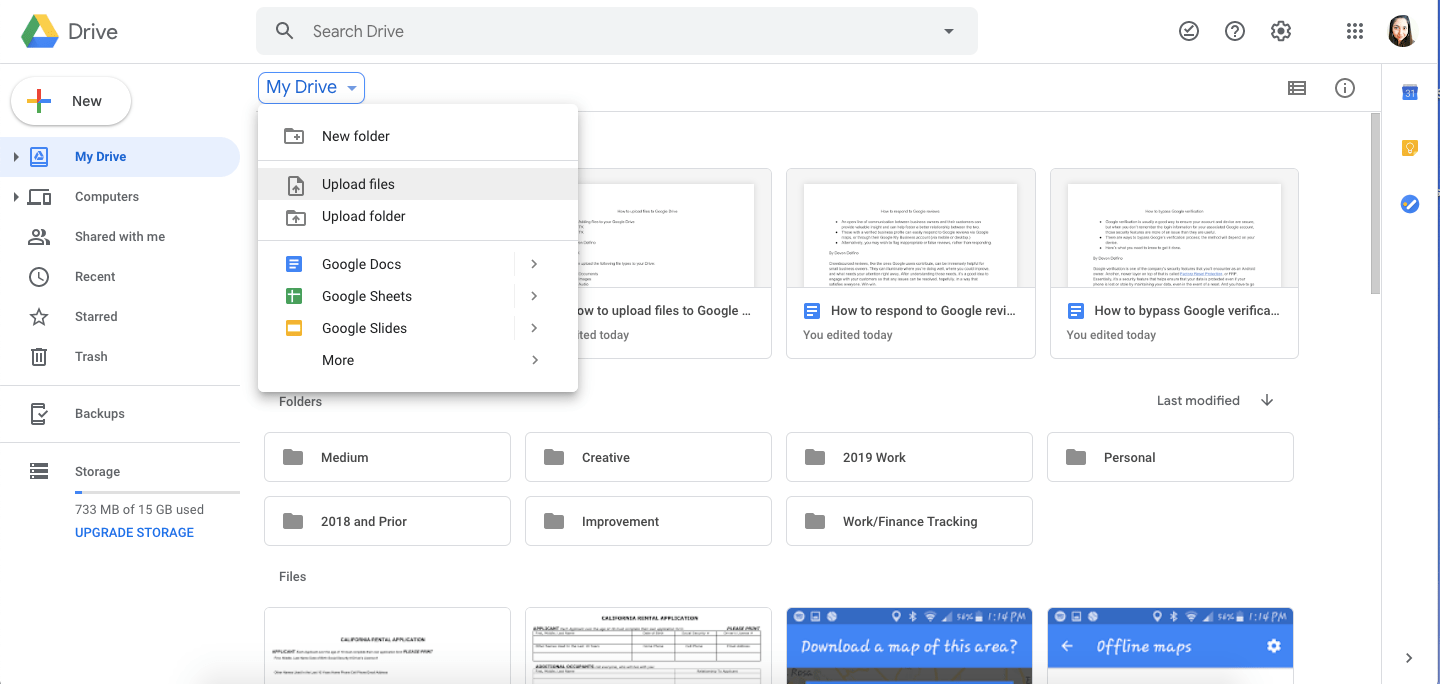Open the Personal folder
Image resolution: width=1440 pixels, height=684 pixels.
tap(1170, 457)
